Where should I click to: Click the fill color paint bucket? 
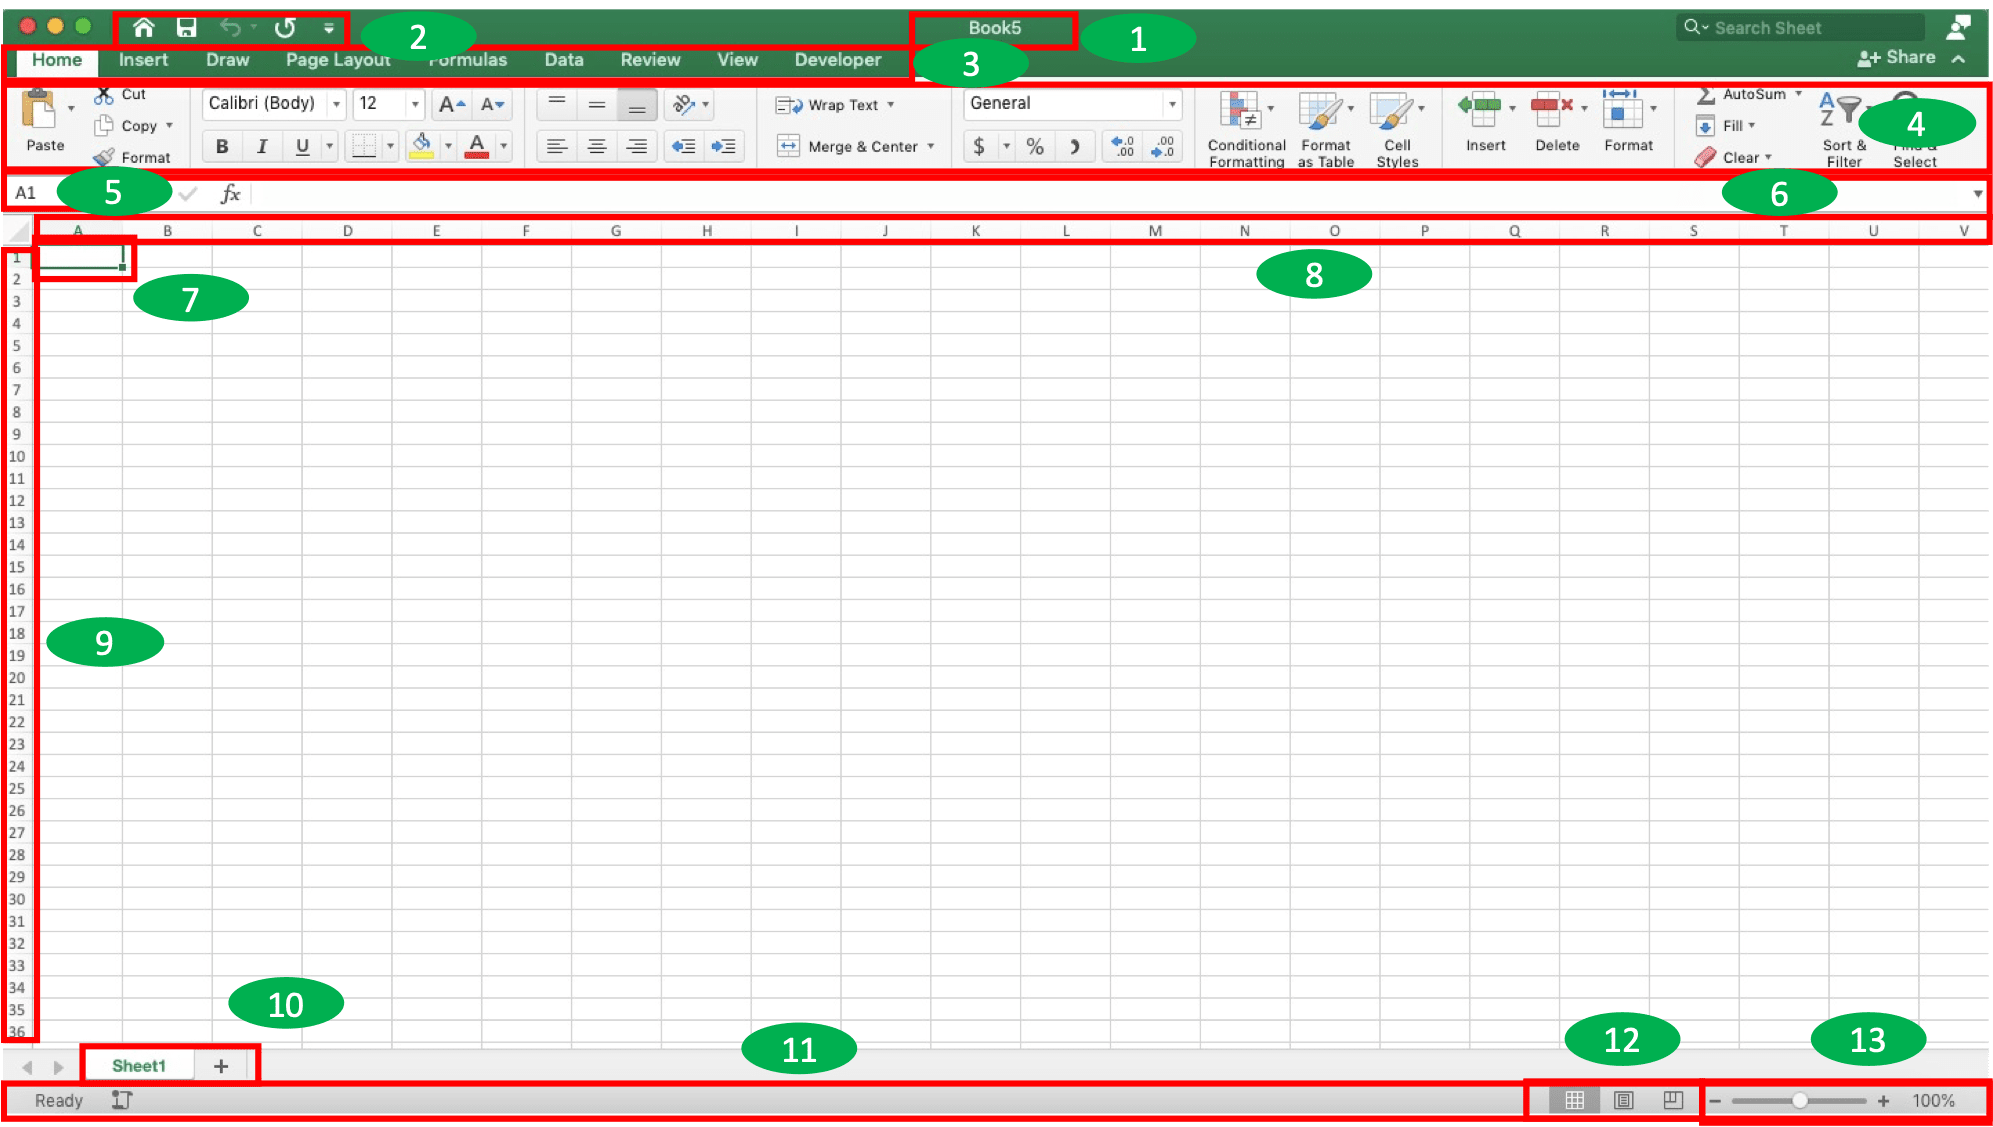422,147
